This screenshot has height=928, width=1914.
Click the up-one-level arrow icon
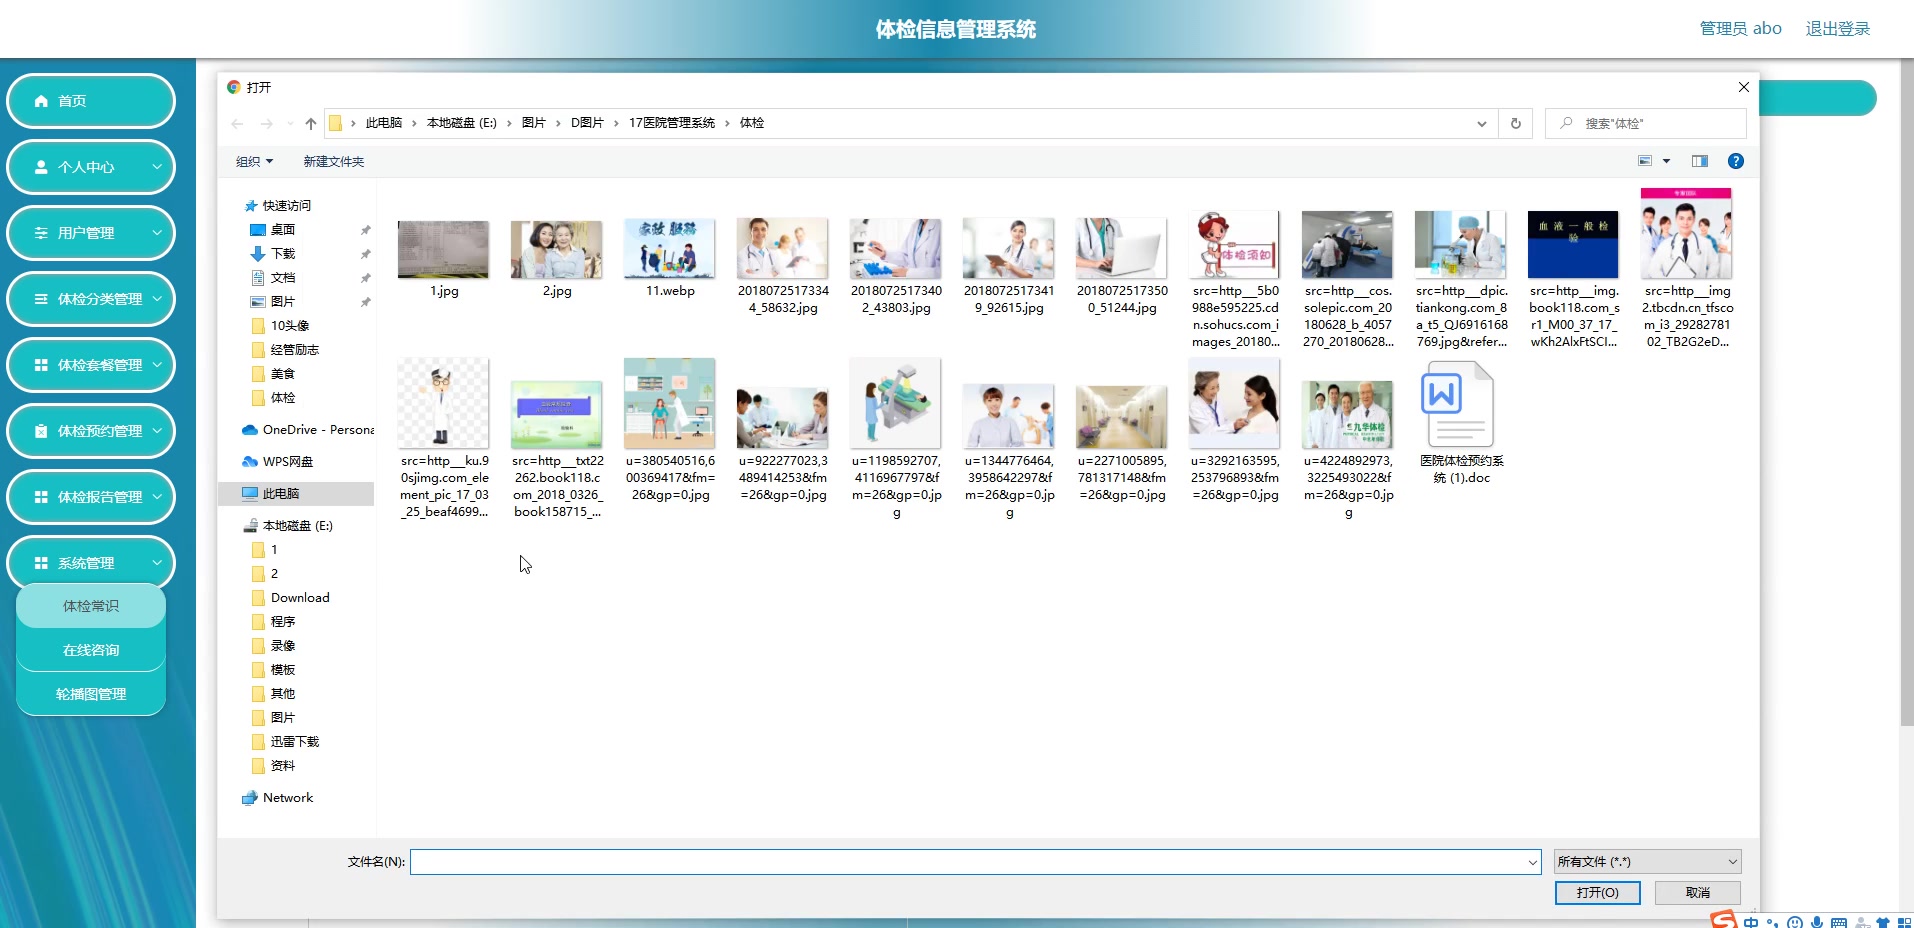[310, 123]
